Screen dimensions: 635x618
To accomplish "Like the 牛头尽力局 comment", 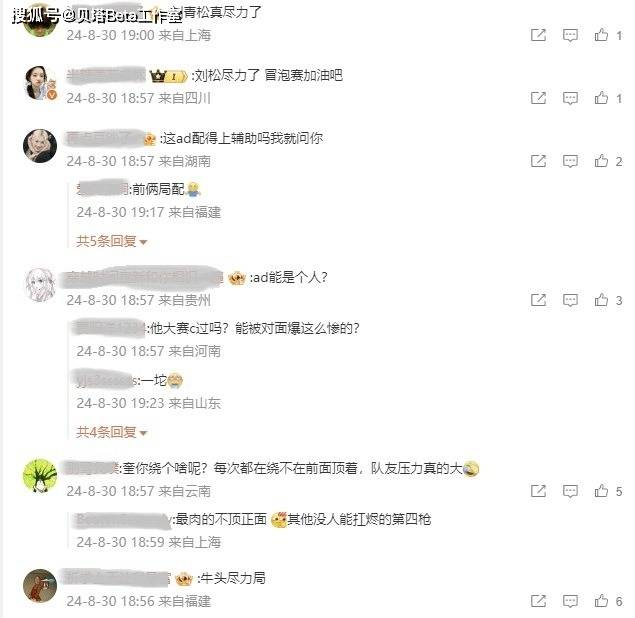I will click(x=601, y=601).
